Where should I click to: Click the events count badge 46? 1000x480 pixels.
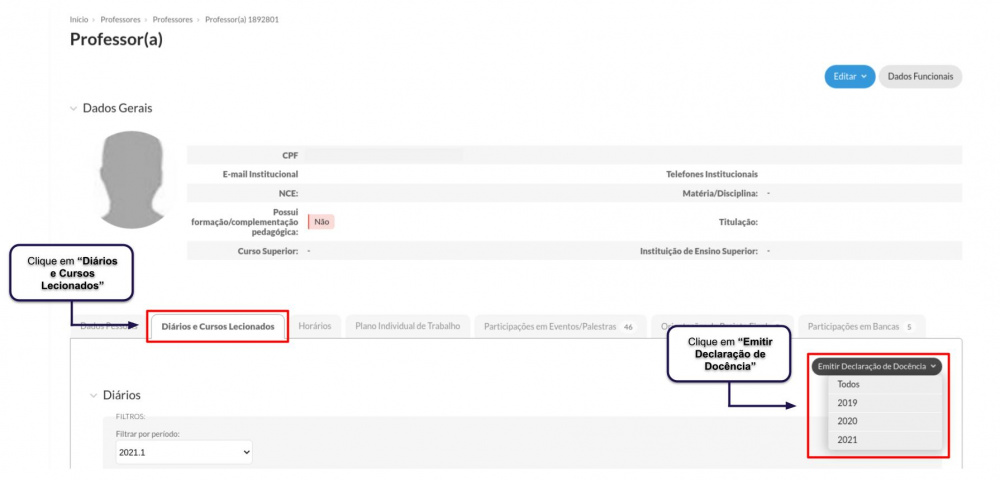coord(628,327)
